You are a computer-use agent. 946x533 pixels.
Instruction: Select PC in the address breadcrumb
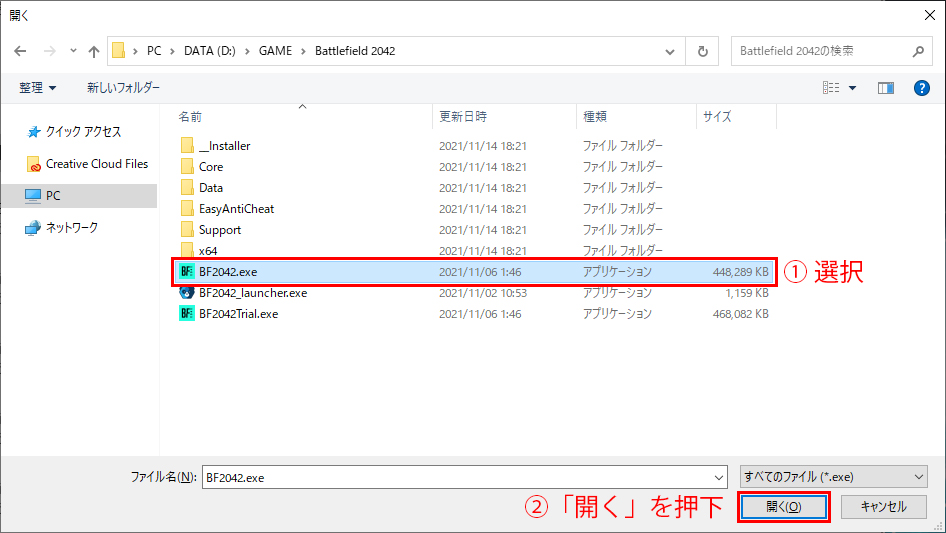click(154, 51)
